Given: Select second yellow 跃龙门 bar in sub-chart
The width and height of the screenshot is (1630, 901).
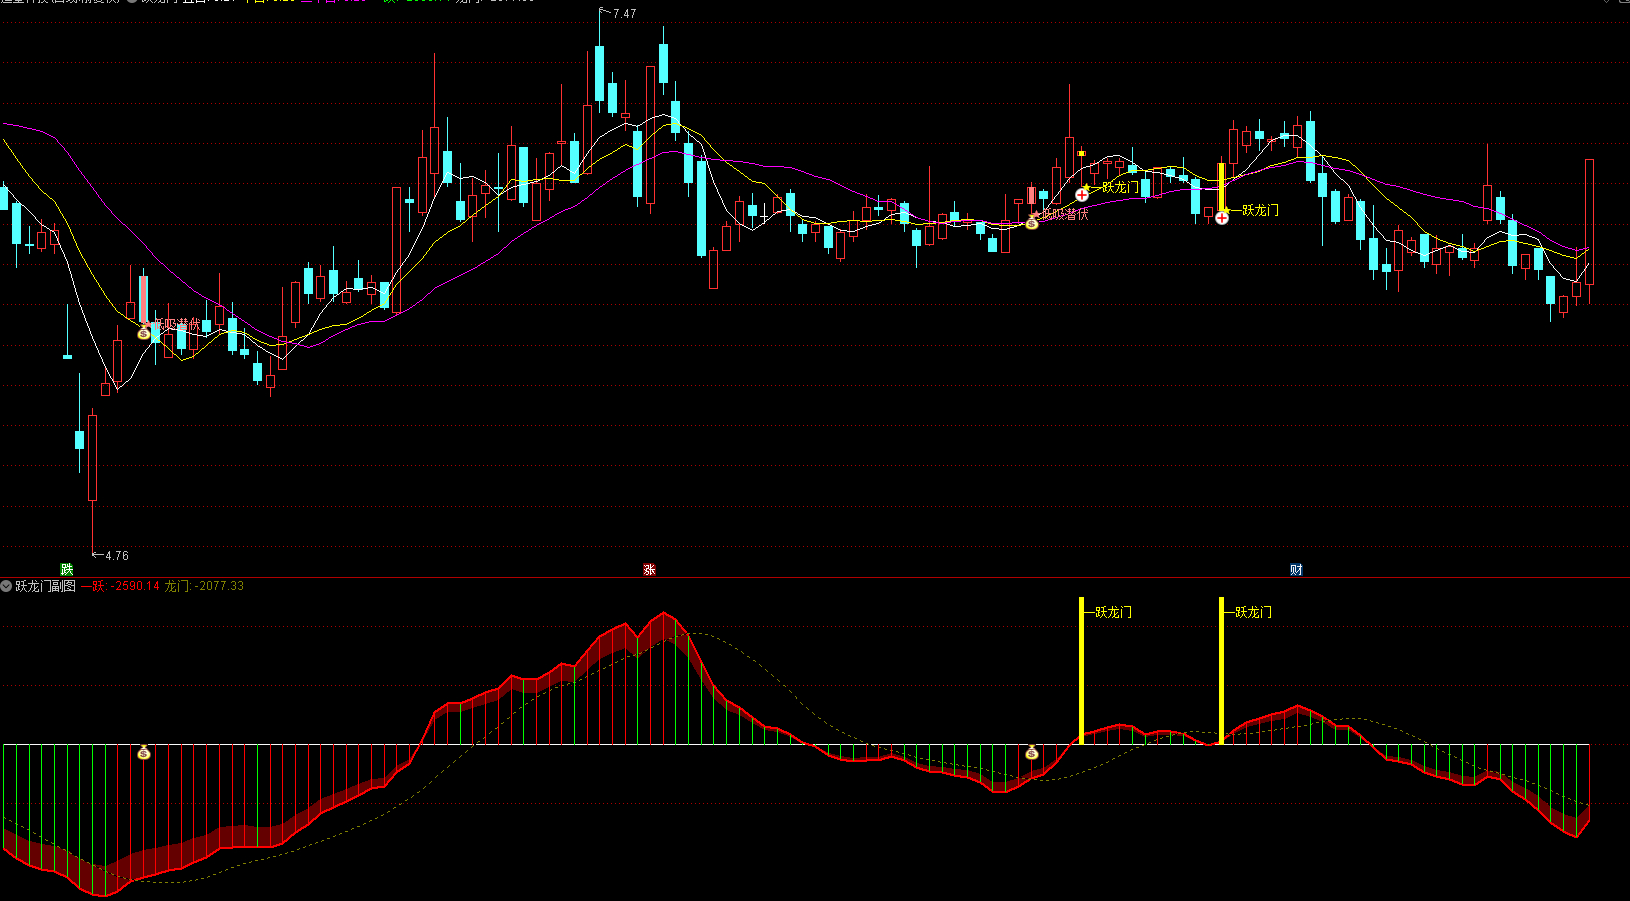Looking at the screenshot, I should pyautogui.click(x=1221, y=670).
